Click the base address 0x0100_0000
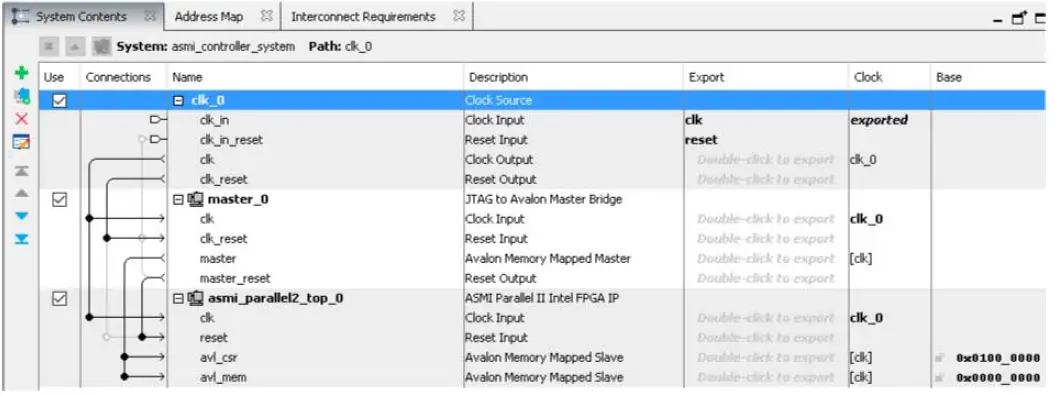The image size is (1055, 395). pyautogui.click(x=998, y=358)
